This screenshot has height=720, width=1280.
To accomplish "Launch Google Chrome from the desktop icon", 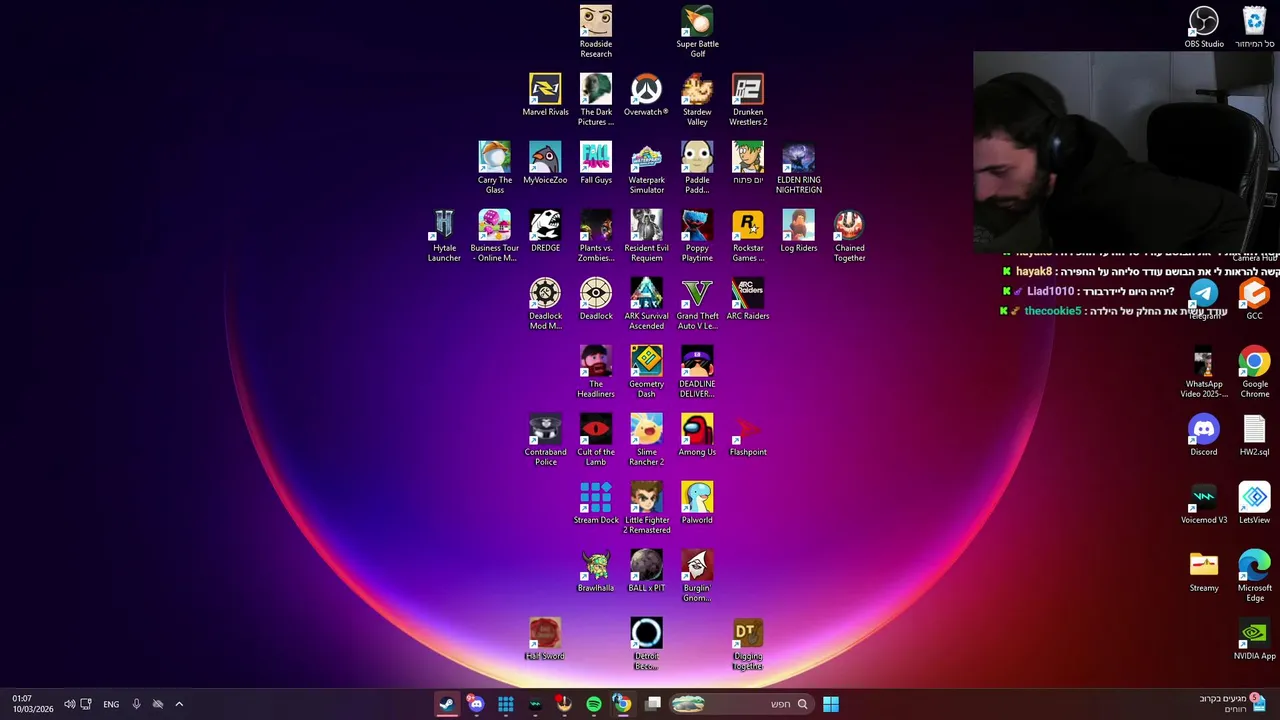I will 1254,371.
